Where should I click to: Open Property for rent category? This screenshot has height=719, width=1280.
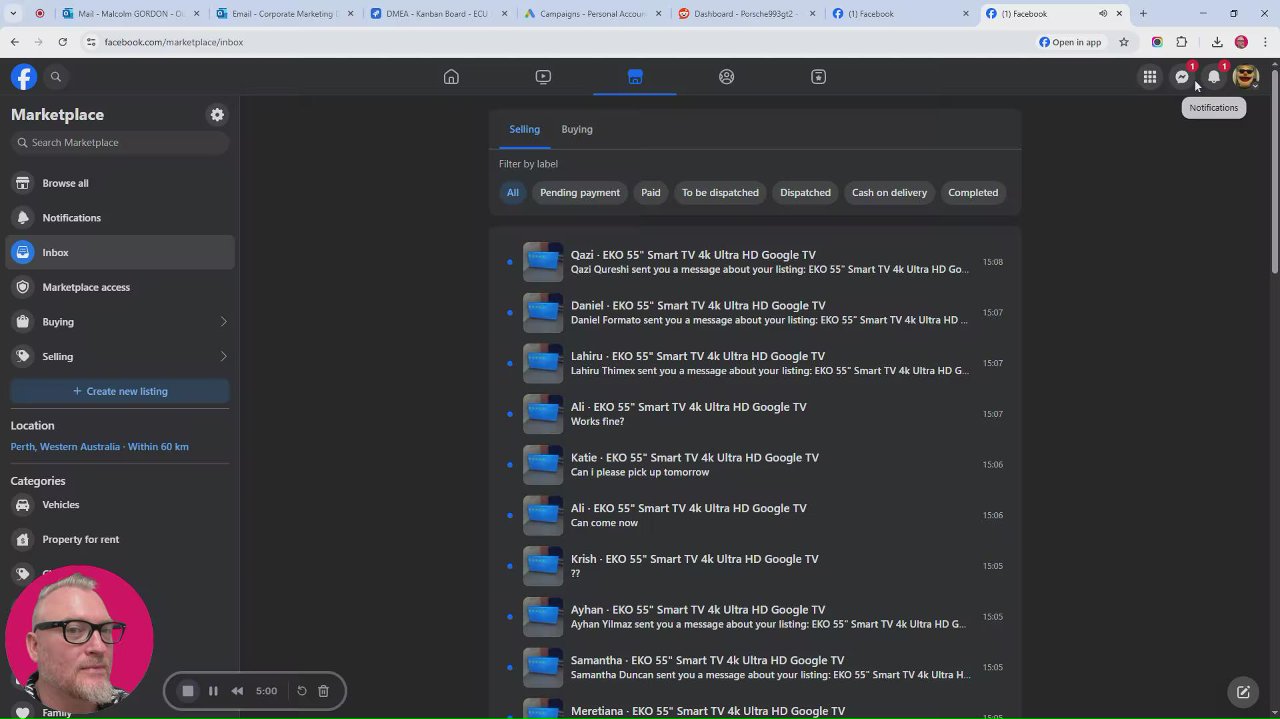tap(120, 539)
